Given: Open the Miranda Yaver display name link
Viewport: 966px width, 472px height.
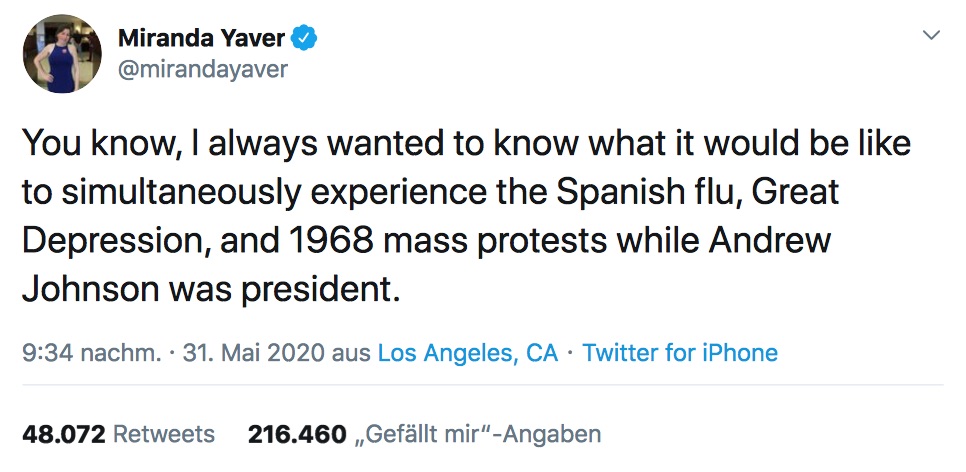Looking at the screenshot, I should click(202, 40).
